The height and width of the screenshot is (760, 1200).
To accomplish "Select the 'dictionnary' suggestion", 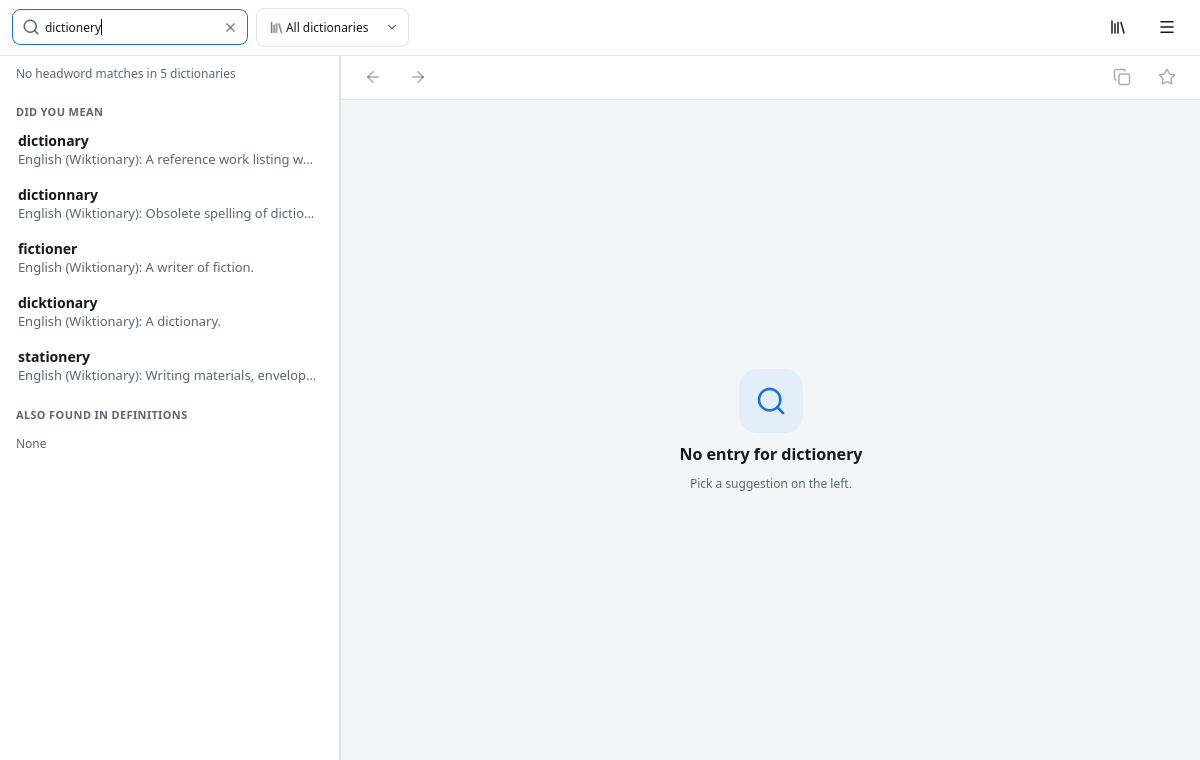I will pos(168,204).
